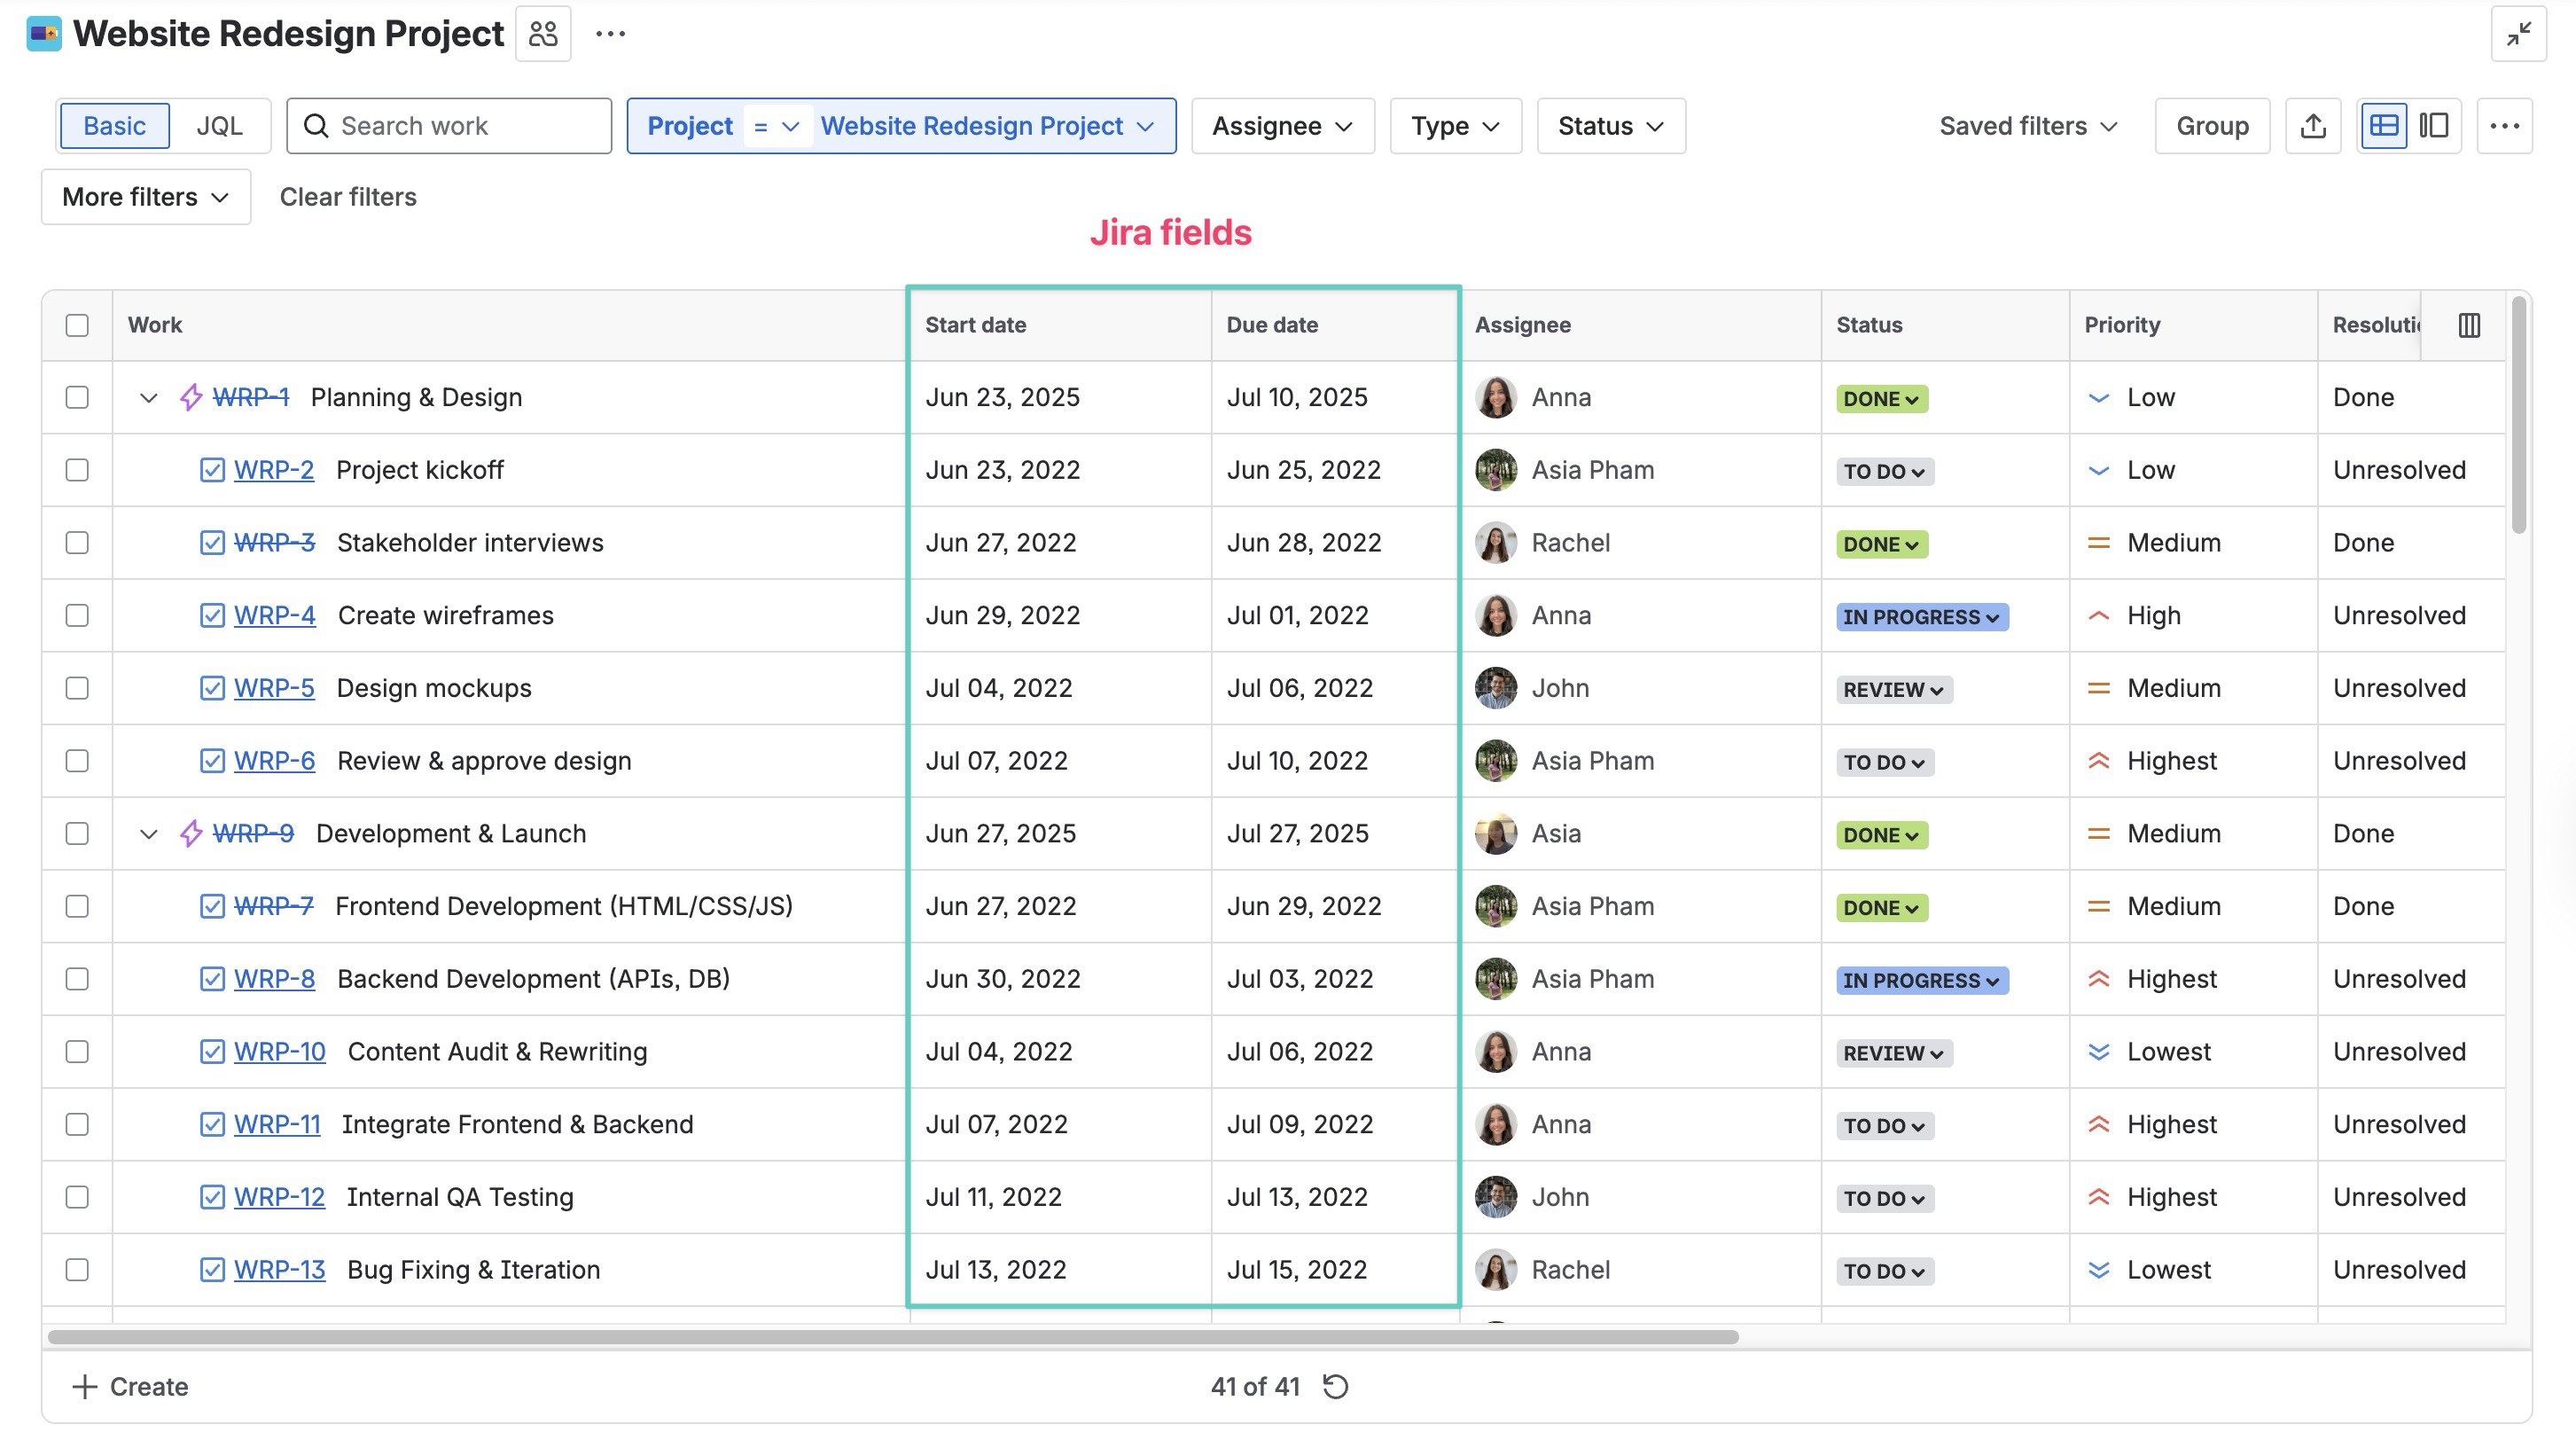Click the export icon in the top toolbar
The width and height of the screenshot is (2576, 1440).
[2313, 125]
